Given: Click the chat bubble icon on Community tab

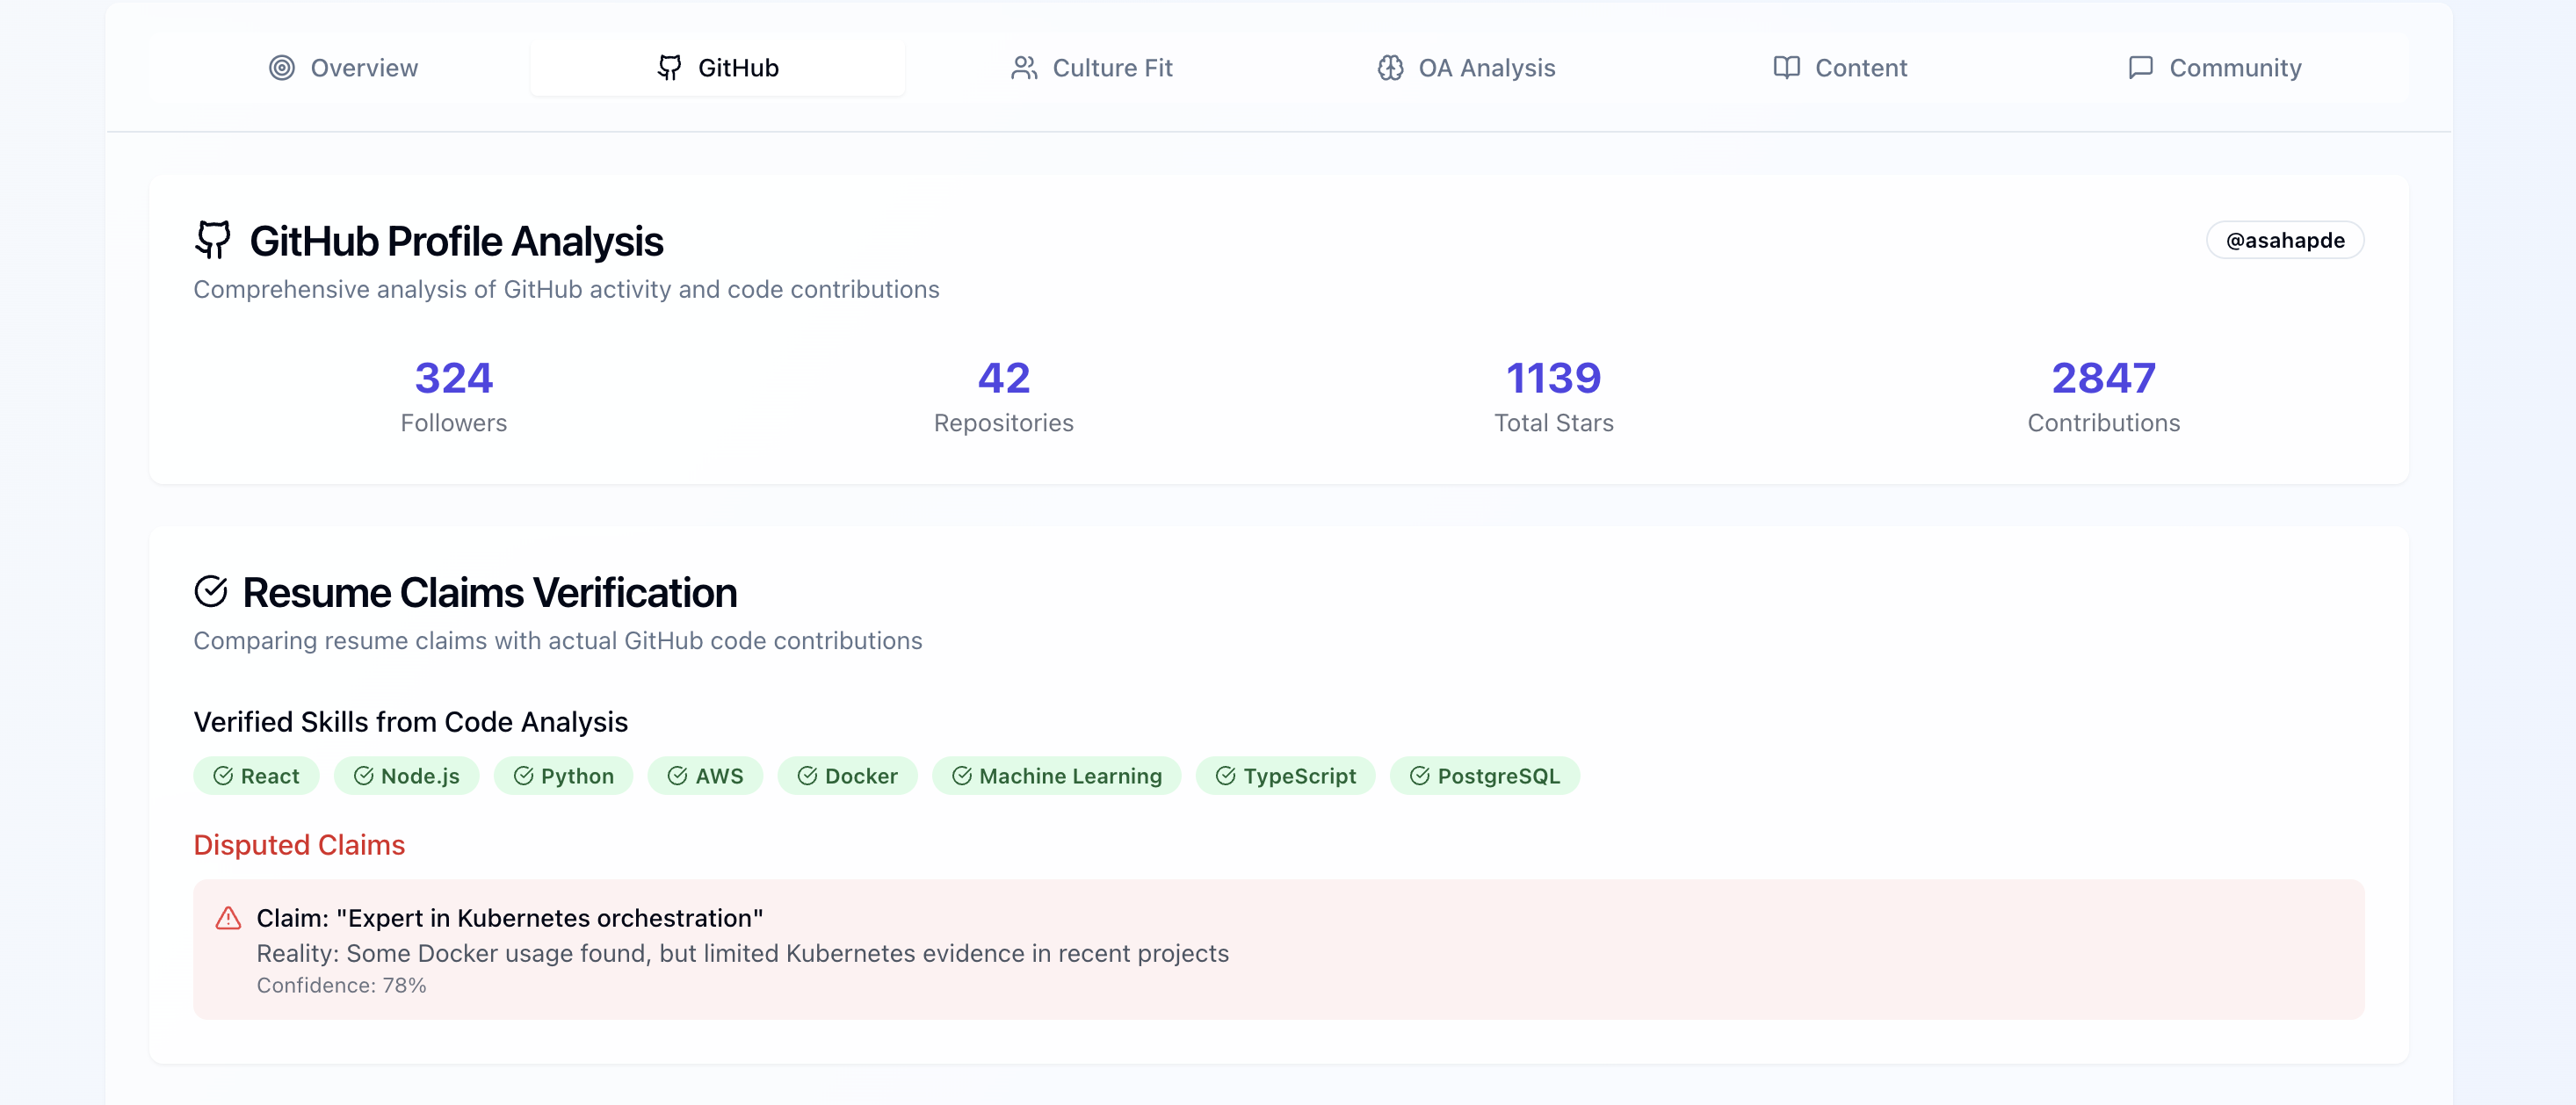Looking at the screenshot, I should pos(2140,68).
